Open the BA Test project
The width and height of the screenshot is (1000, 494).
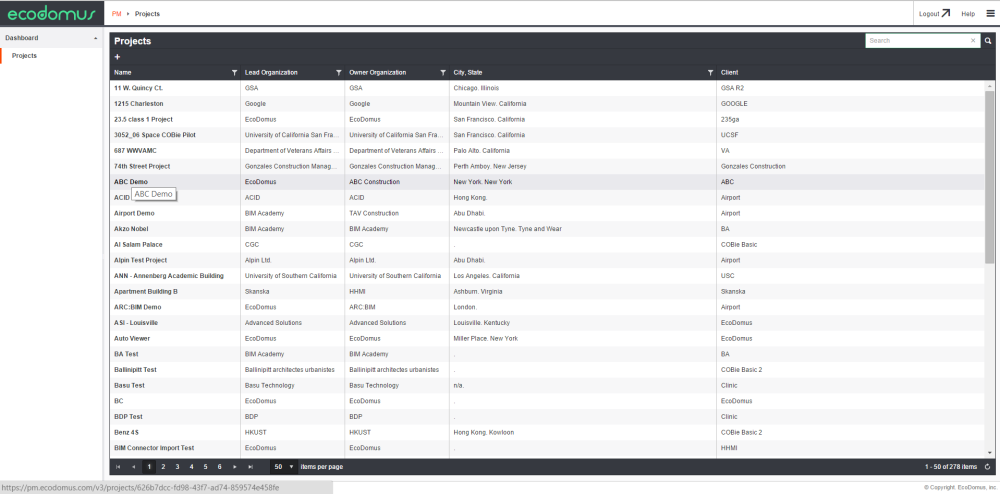pyautogui.click(x=126, y=354)
